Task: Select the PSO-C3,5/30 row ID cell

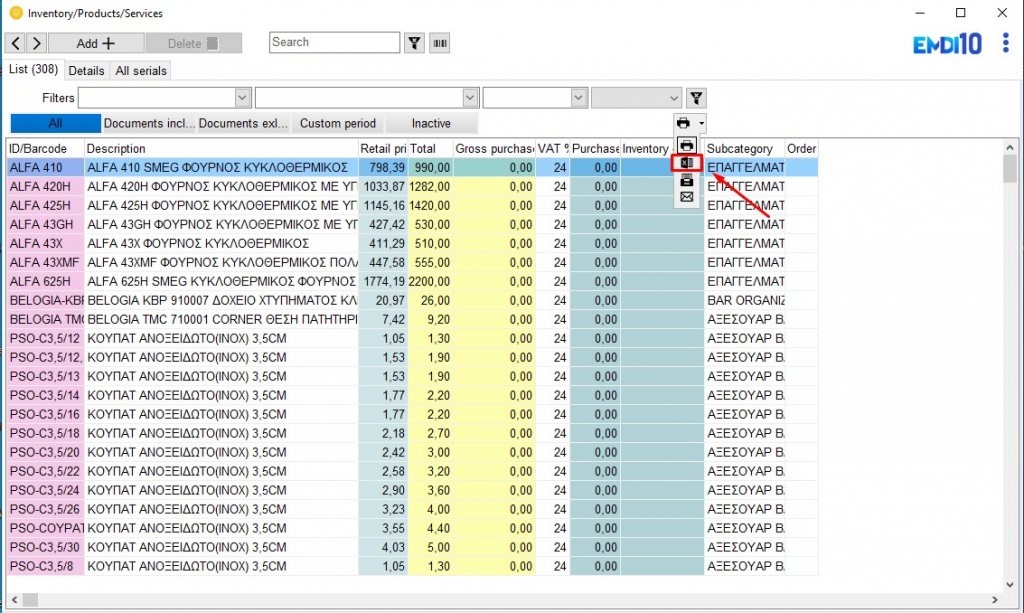Action: tap(45, 547)
